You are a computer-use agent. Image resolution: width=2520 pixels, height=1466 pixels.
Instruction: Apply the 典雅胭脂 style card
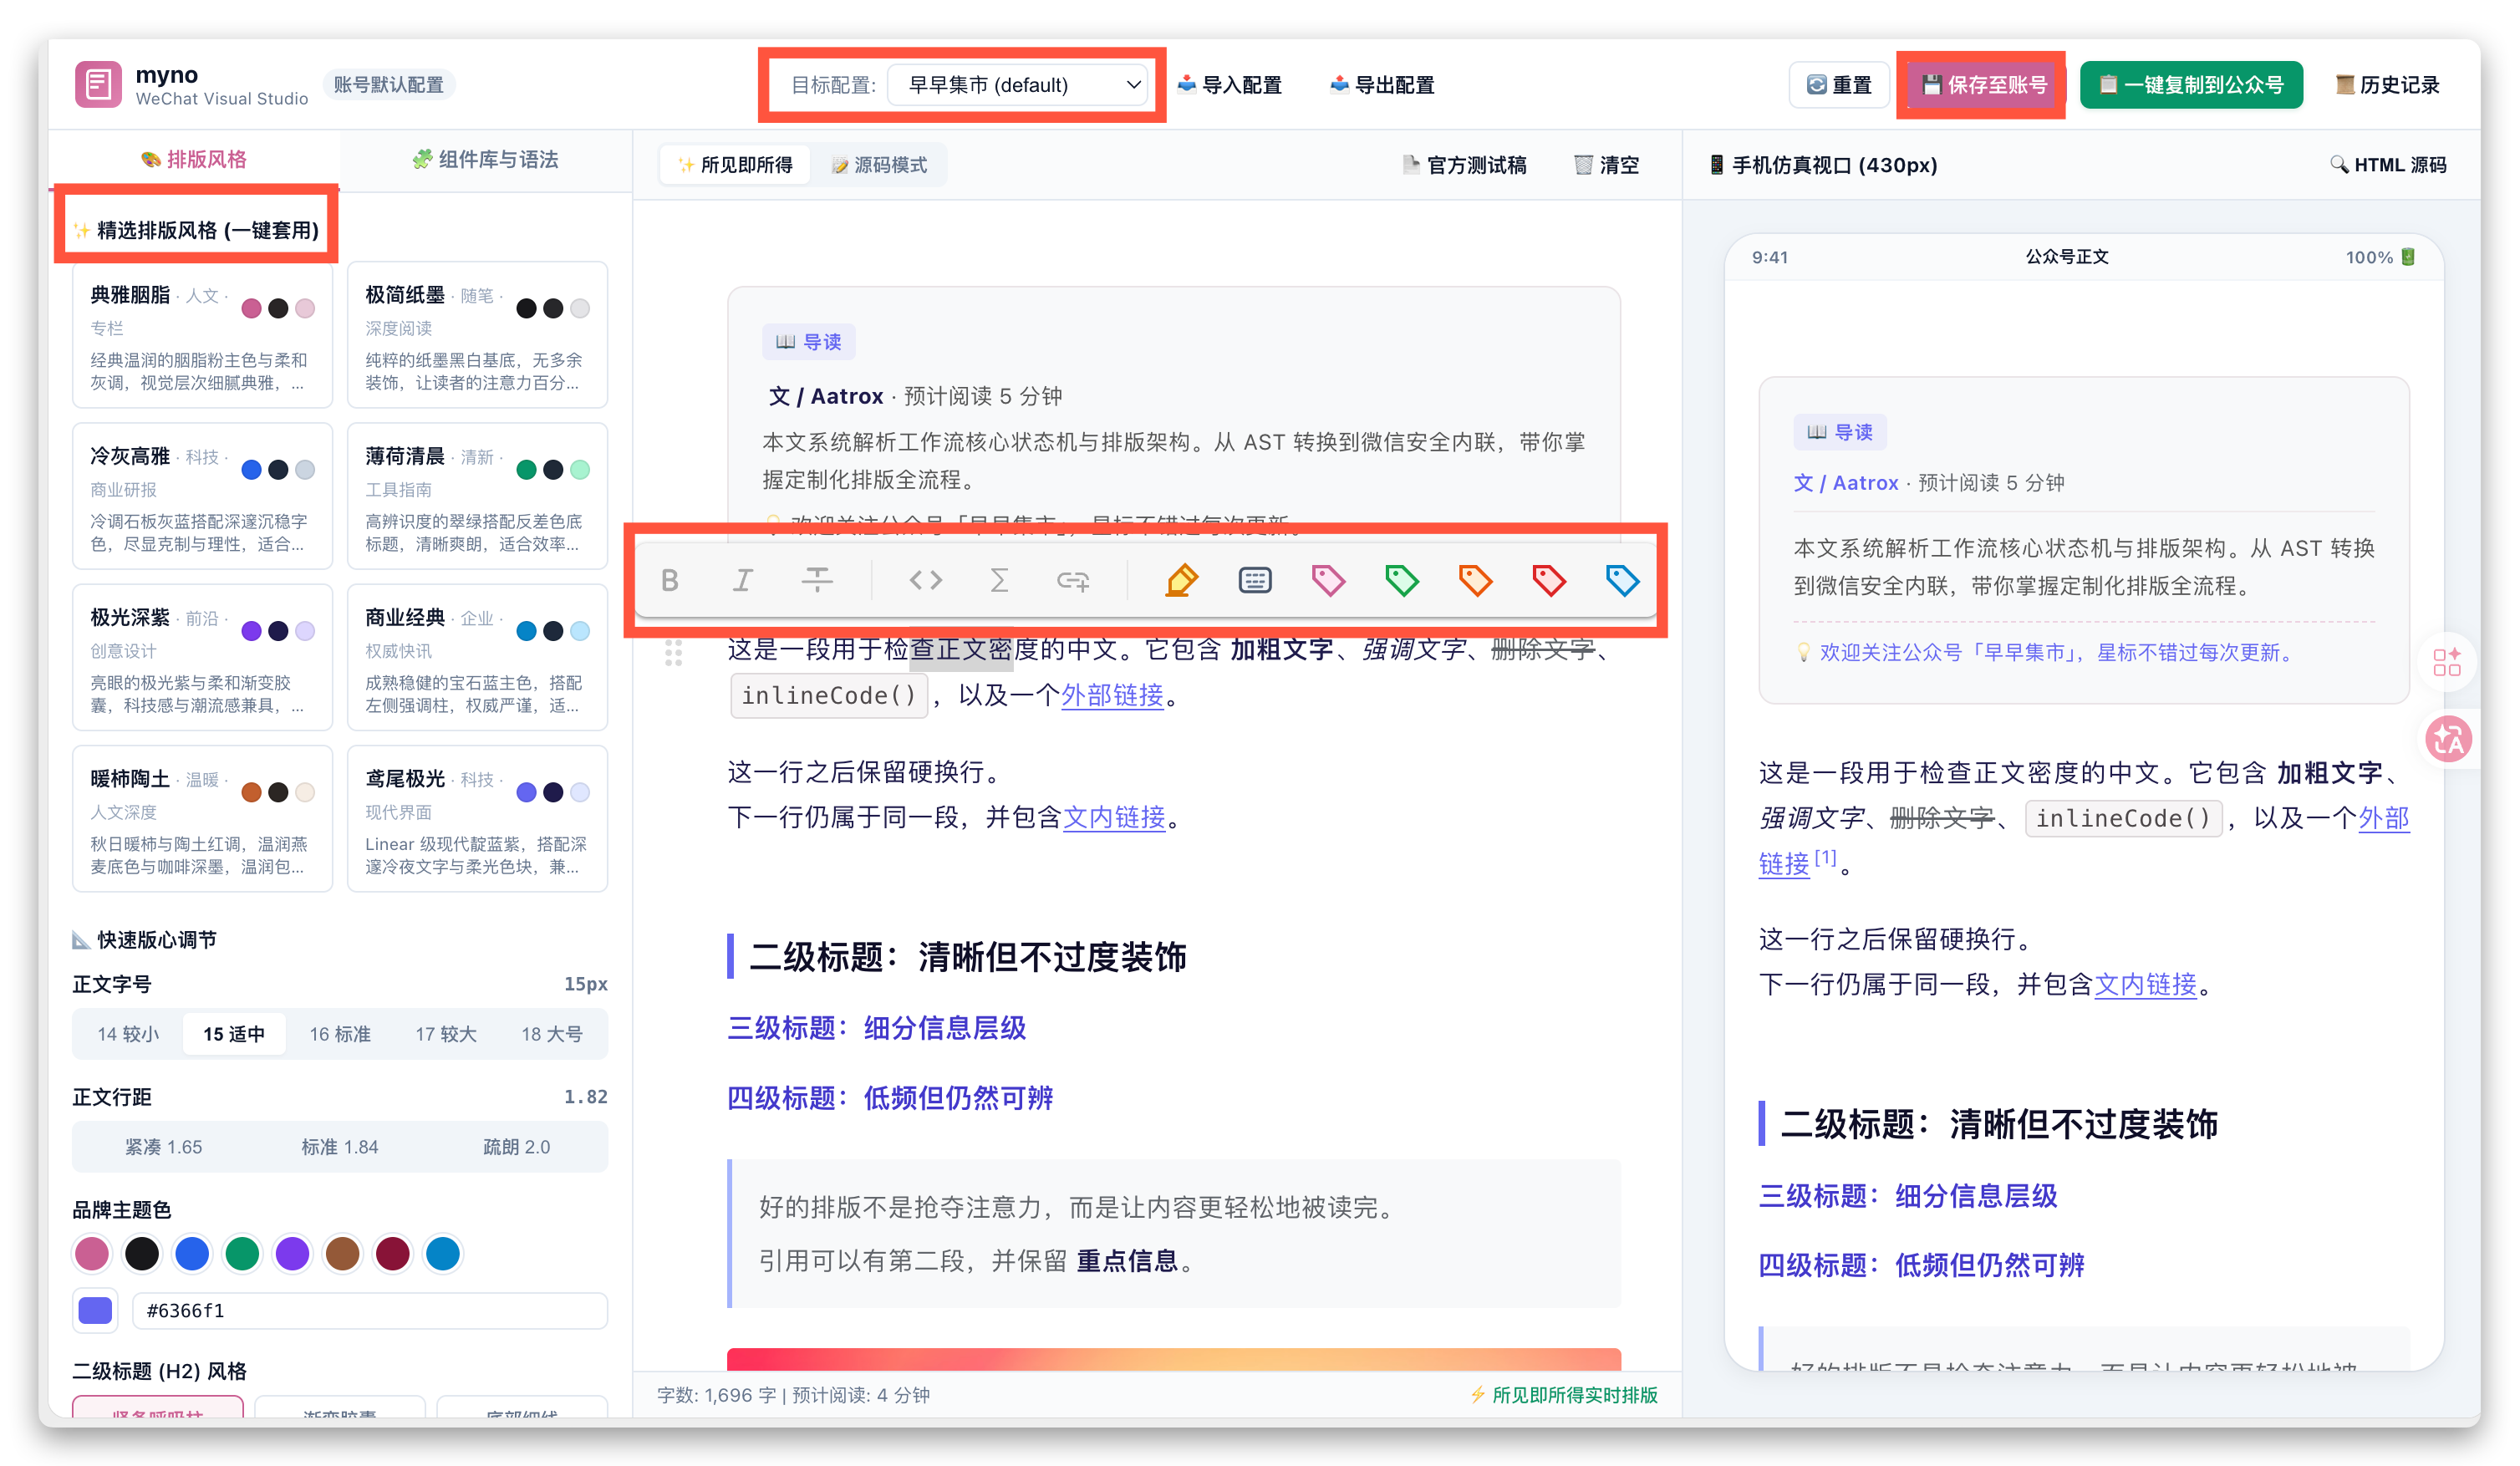coord(202,336)
